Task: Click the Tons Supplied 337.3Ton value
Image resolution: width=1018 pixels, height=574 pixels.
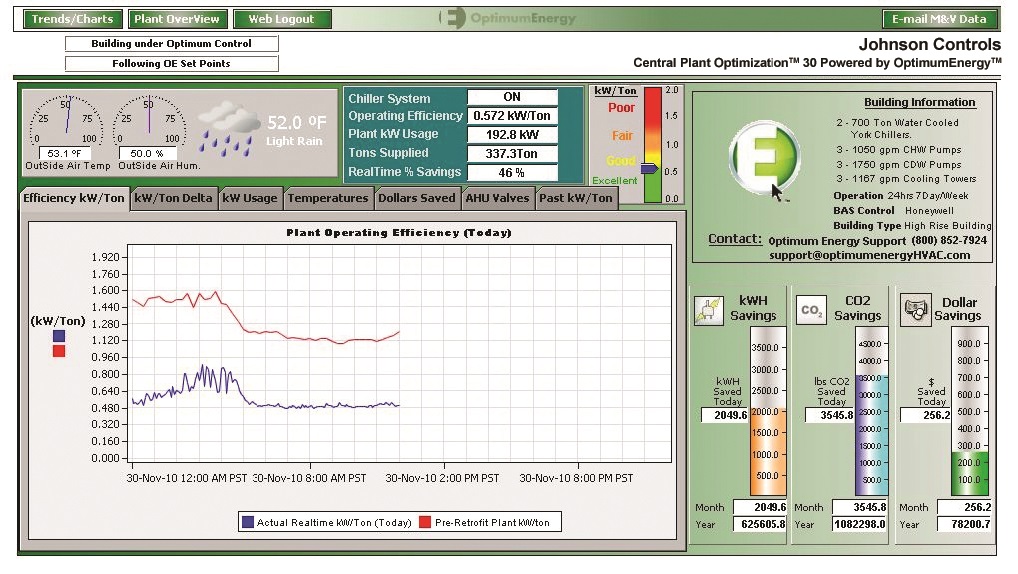Action: pyautogui.click(x=512, y=153)
